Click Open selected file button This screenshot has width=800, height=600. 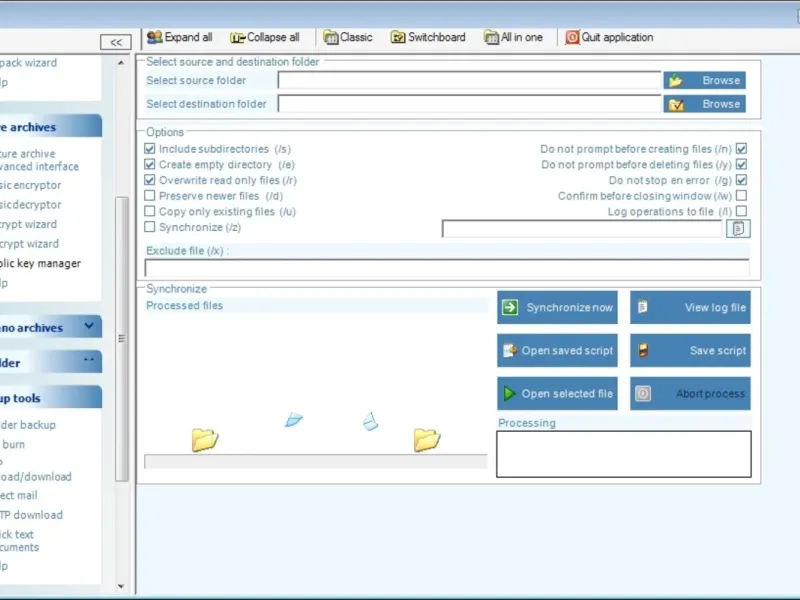(557, 393)
